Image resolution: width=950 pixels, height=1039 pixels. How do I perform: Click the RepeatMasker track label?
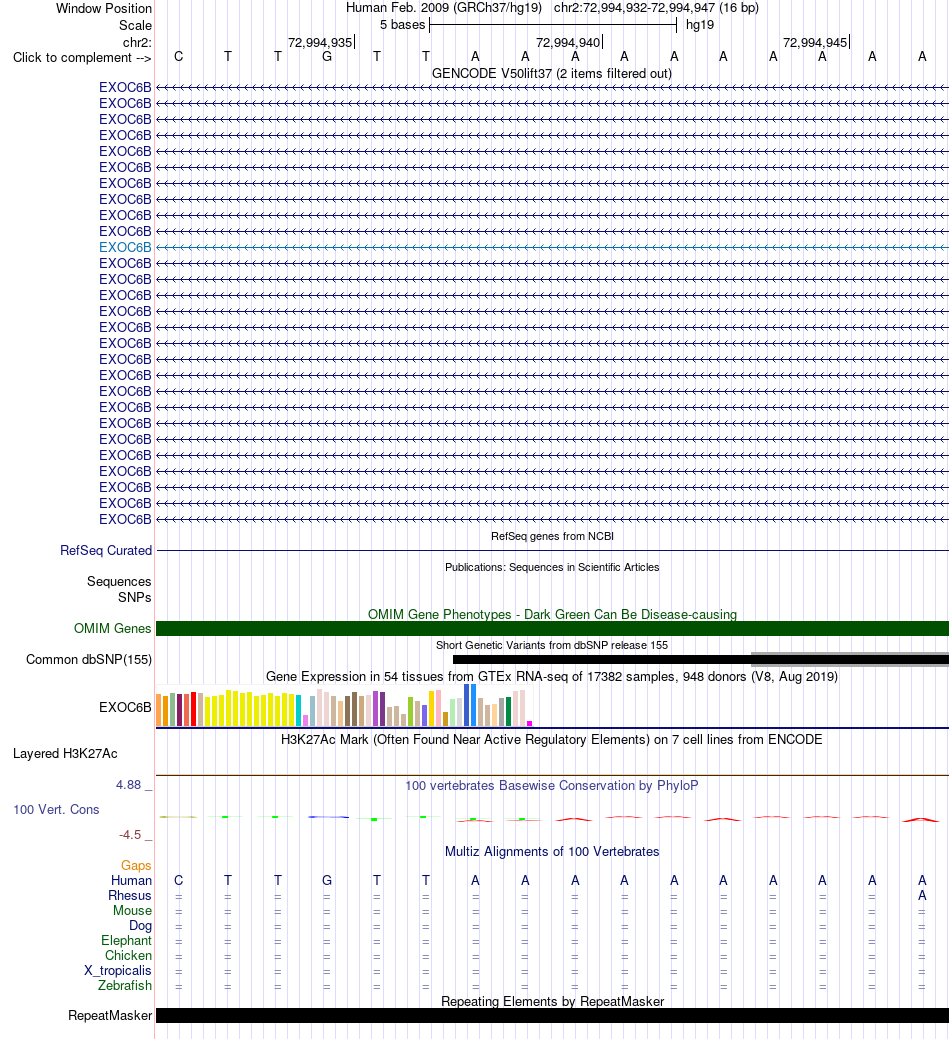point(110,1016)
